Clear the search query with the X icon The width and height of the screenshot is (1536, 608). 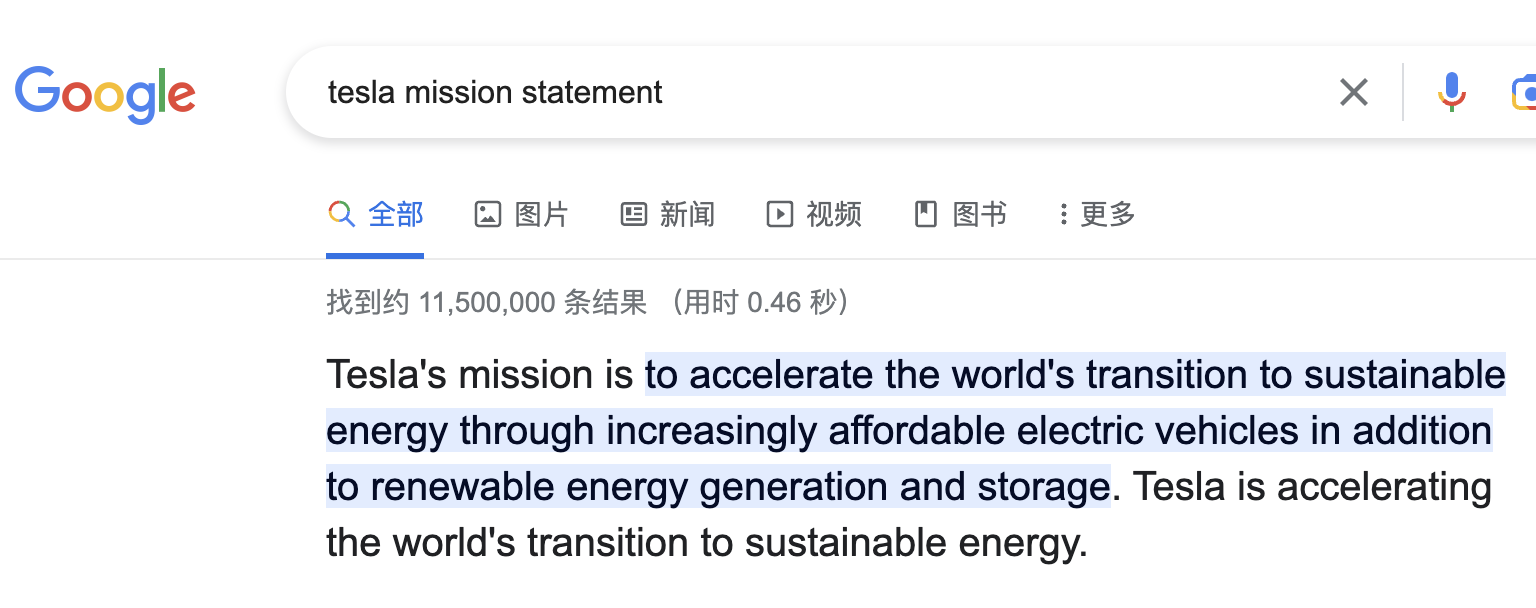point(1354,93)
